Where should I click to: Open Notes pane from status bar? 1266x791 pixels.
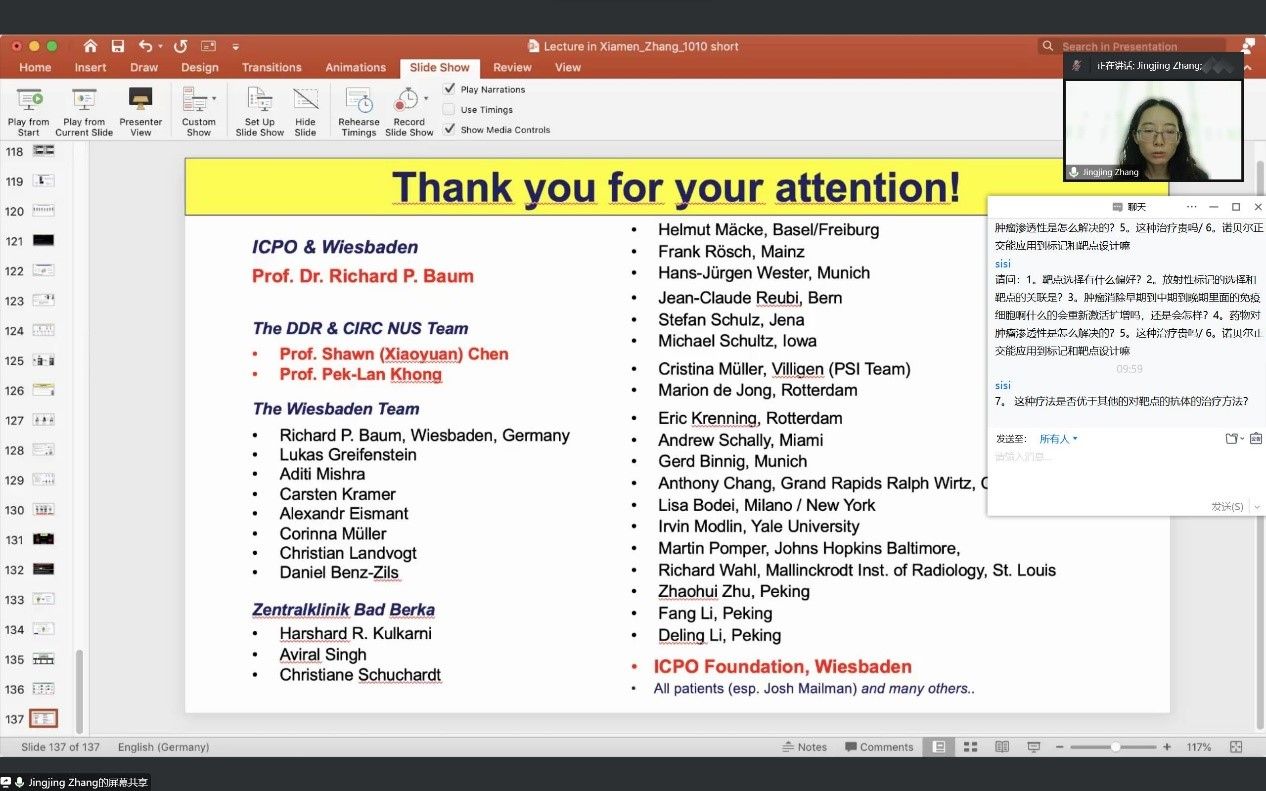pos(804,747)
